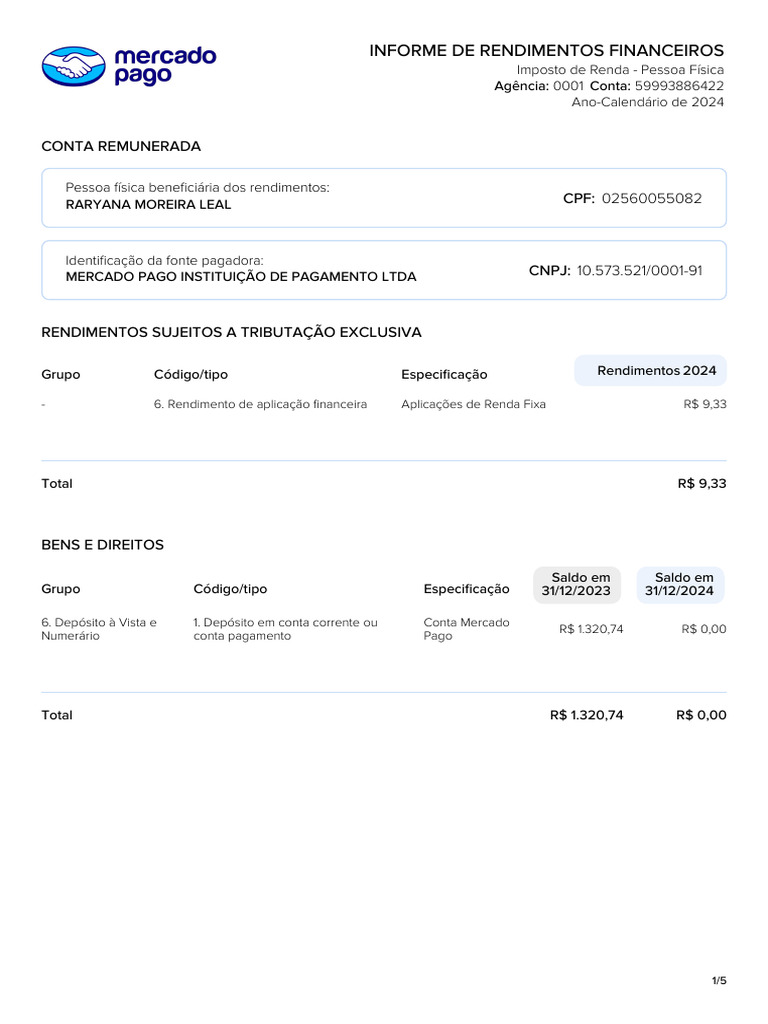Click the Mercado Pago handshake logo
This screenshot has width=768, height=1024.
click(x=73, y=66)
